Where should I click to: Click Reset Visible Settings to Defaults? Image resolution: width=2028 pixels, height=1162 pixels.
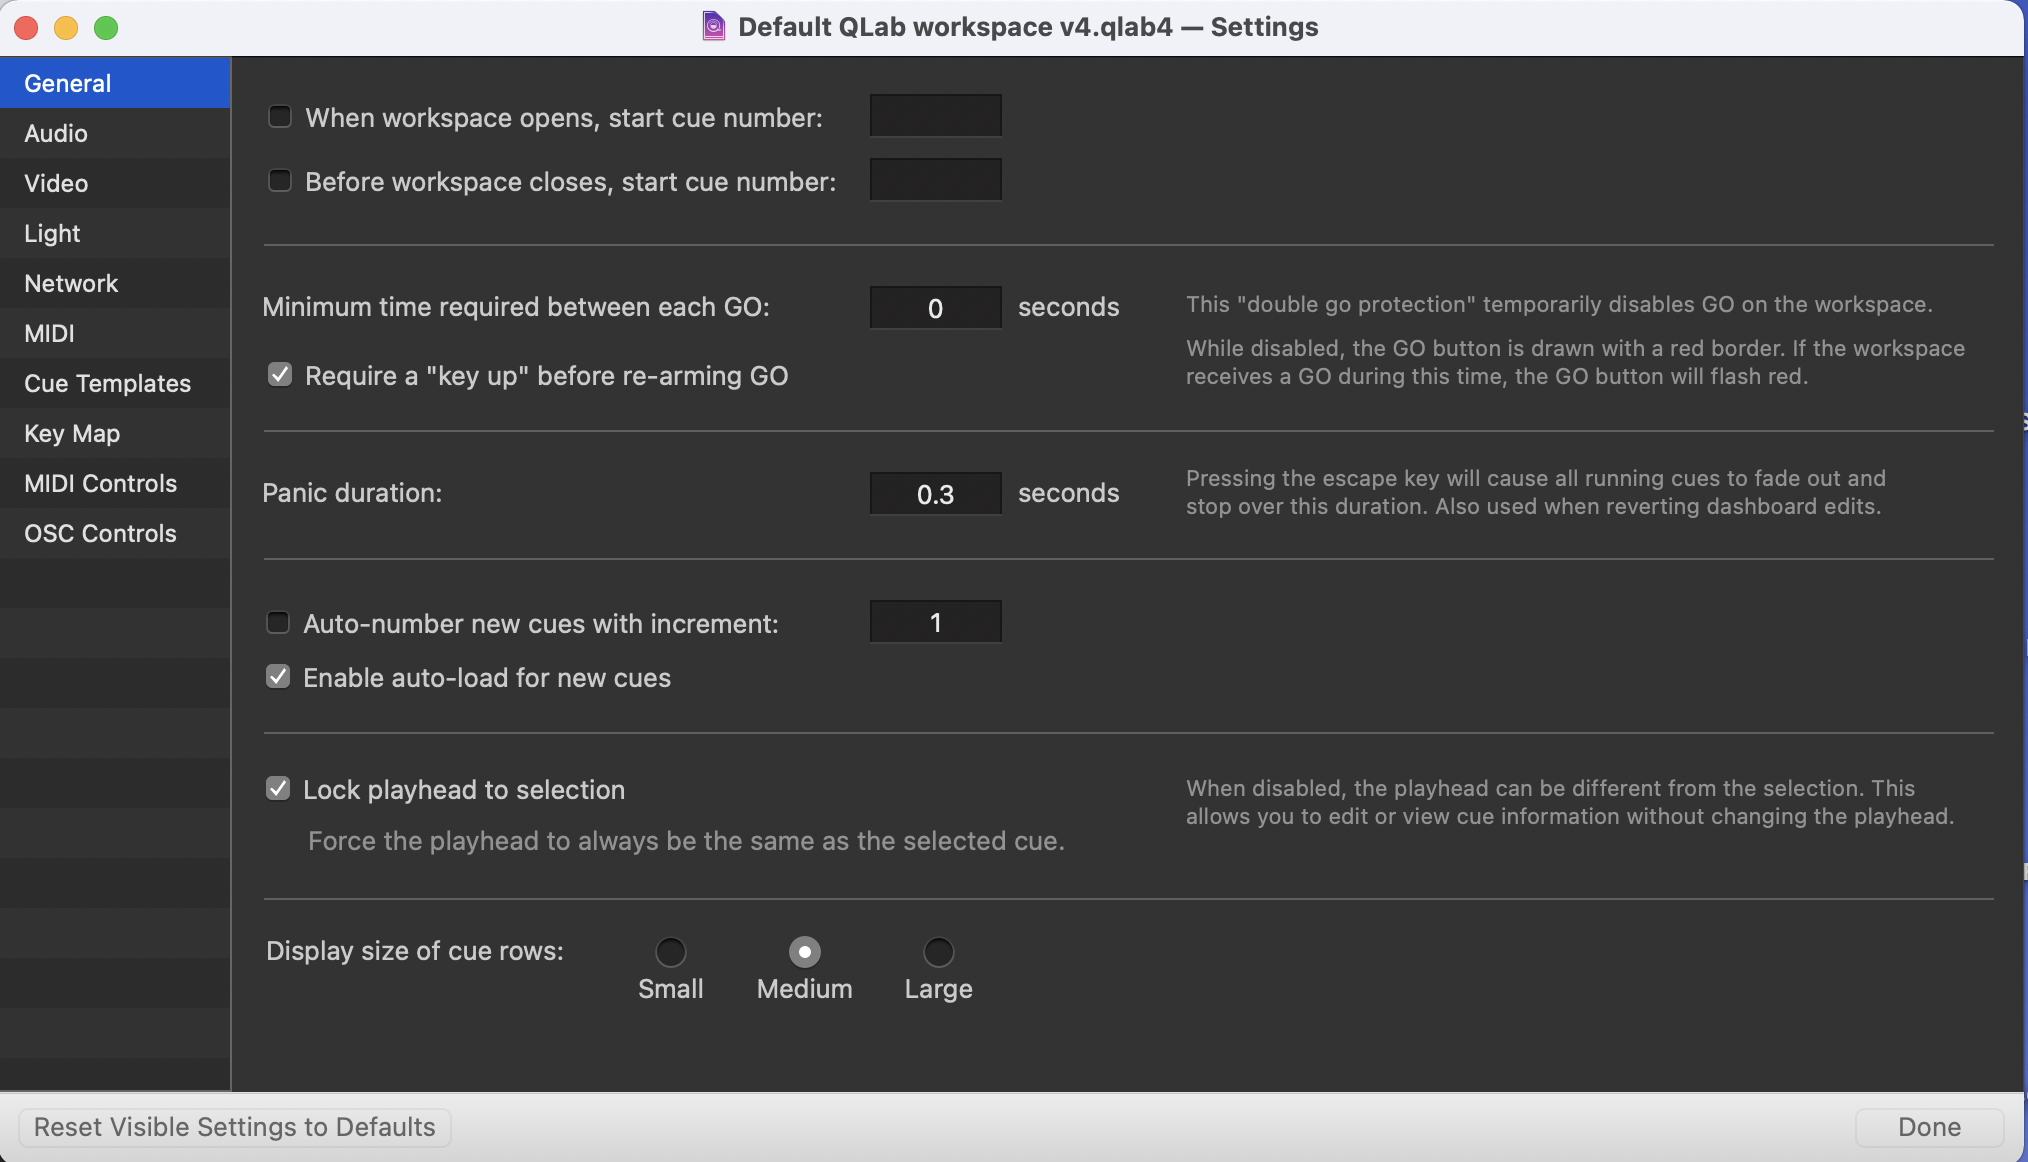233,1127
